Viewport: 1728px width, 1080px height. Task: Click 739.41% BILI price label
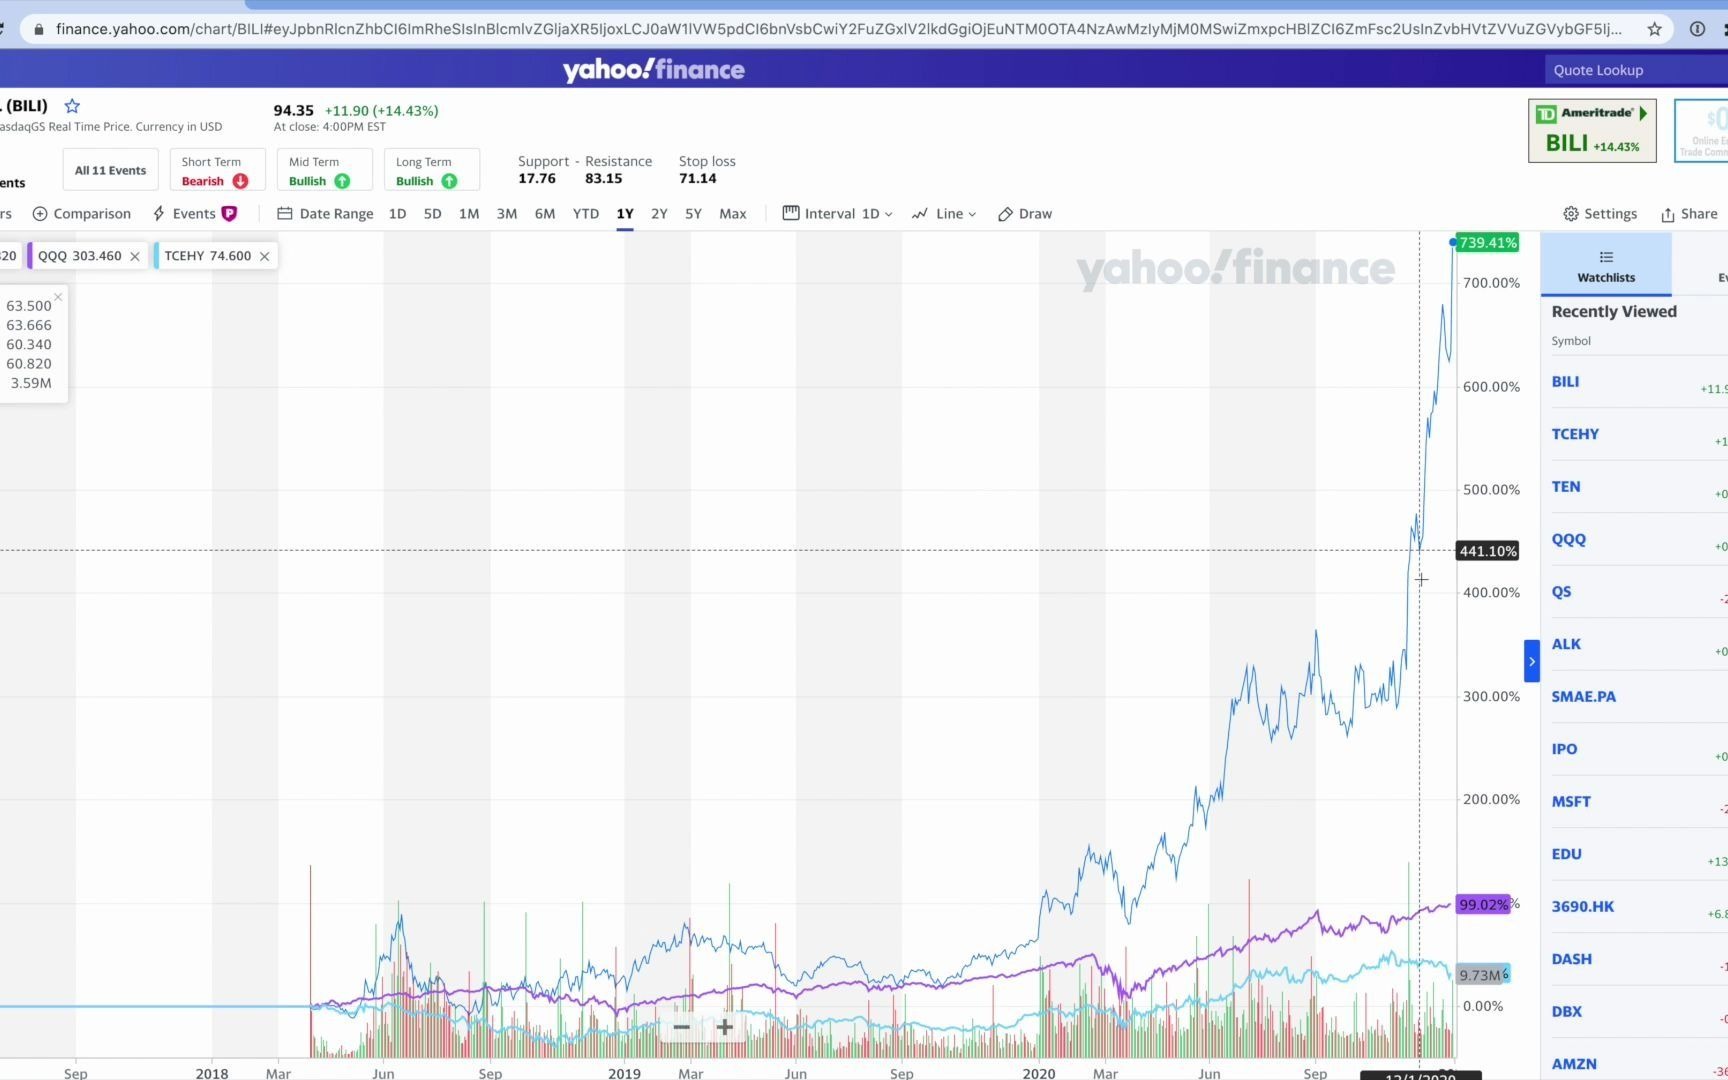[1487, 243]
